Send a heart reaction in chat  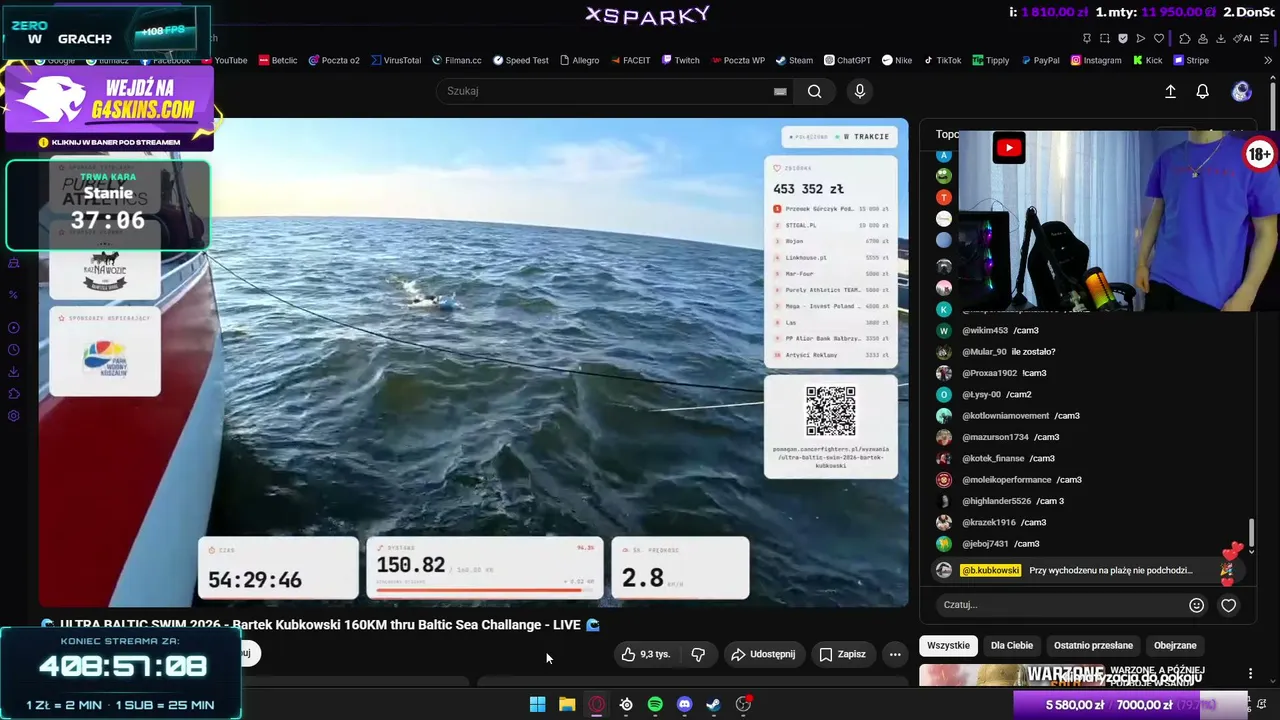click(1229, 605)
